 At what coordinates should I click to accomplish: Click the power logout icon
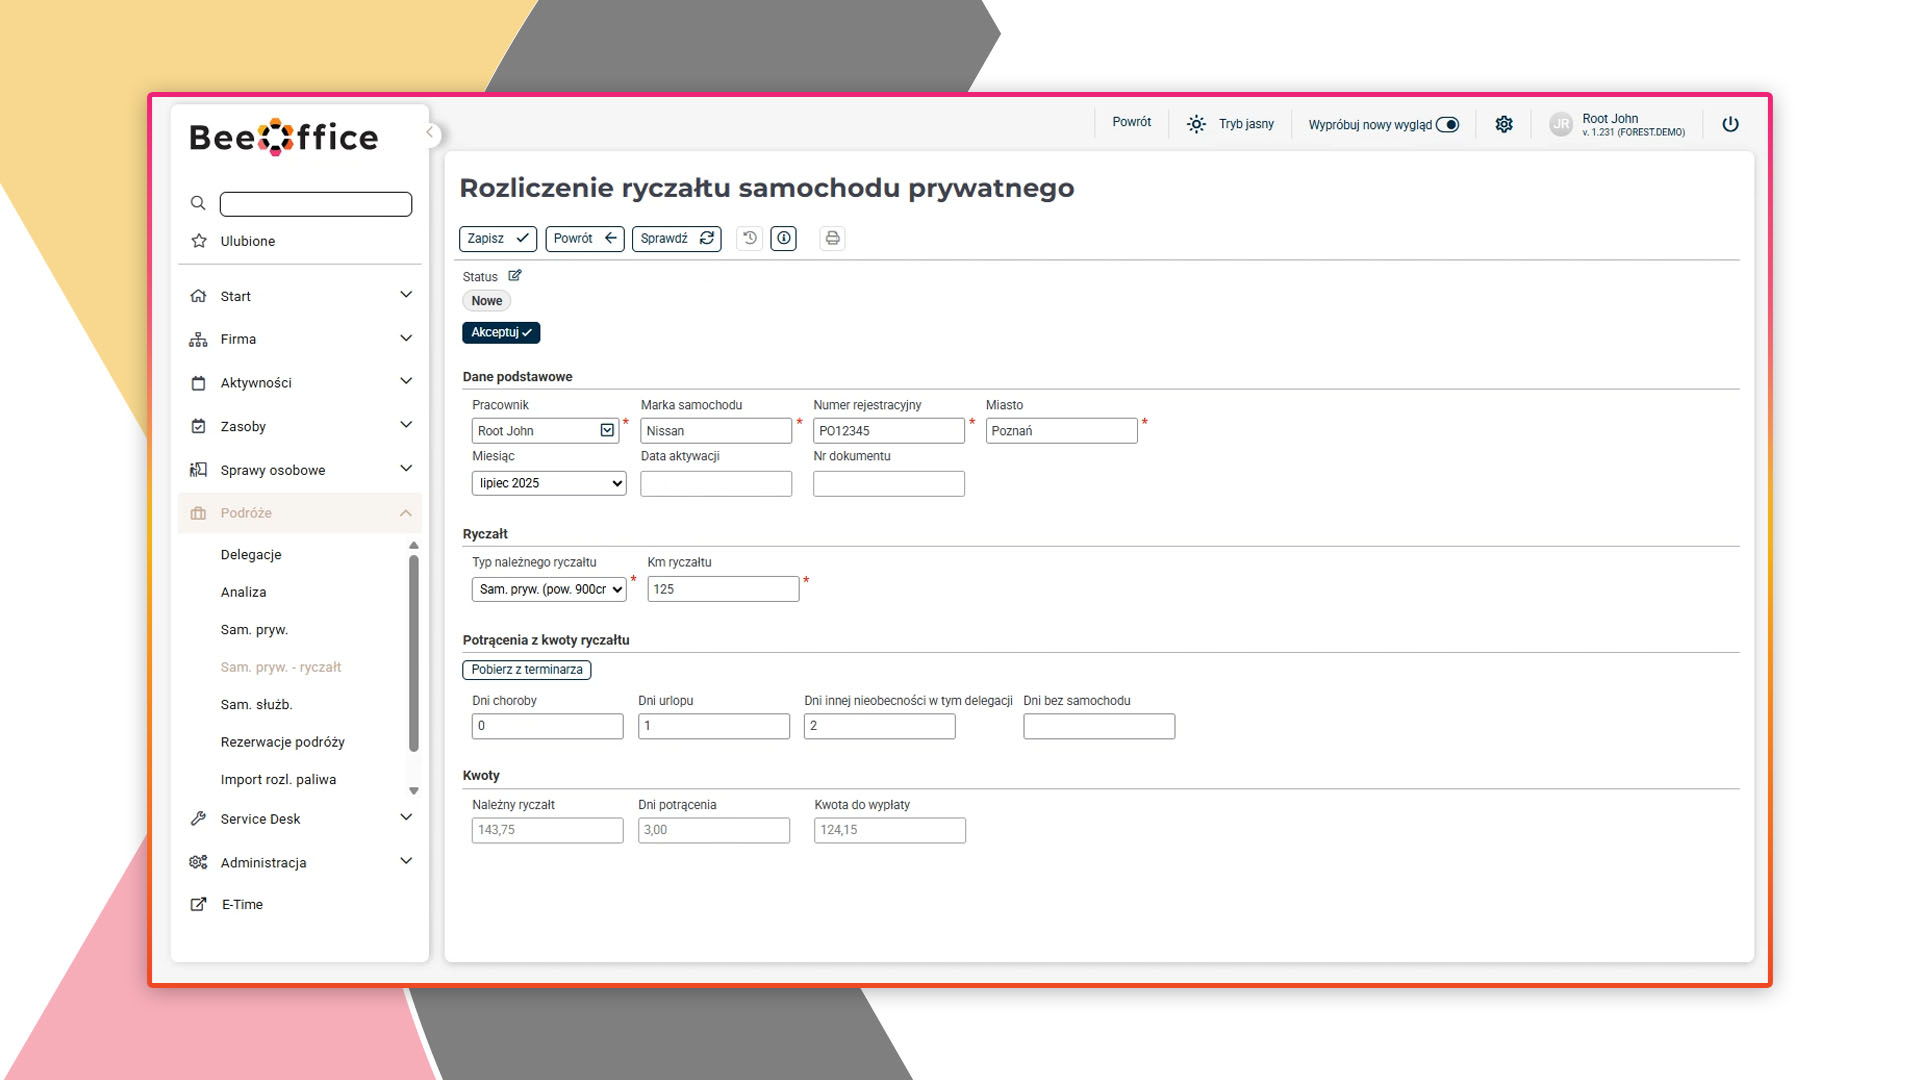[1730, 124]
